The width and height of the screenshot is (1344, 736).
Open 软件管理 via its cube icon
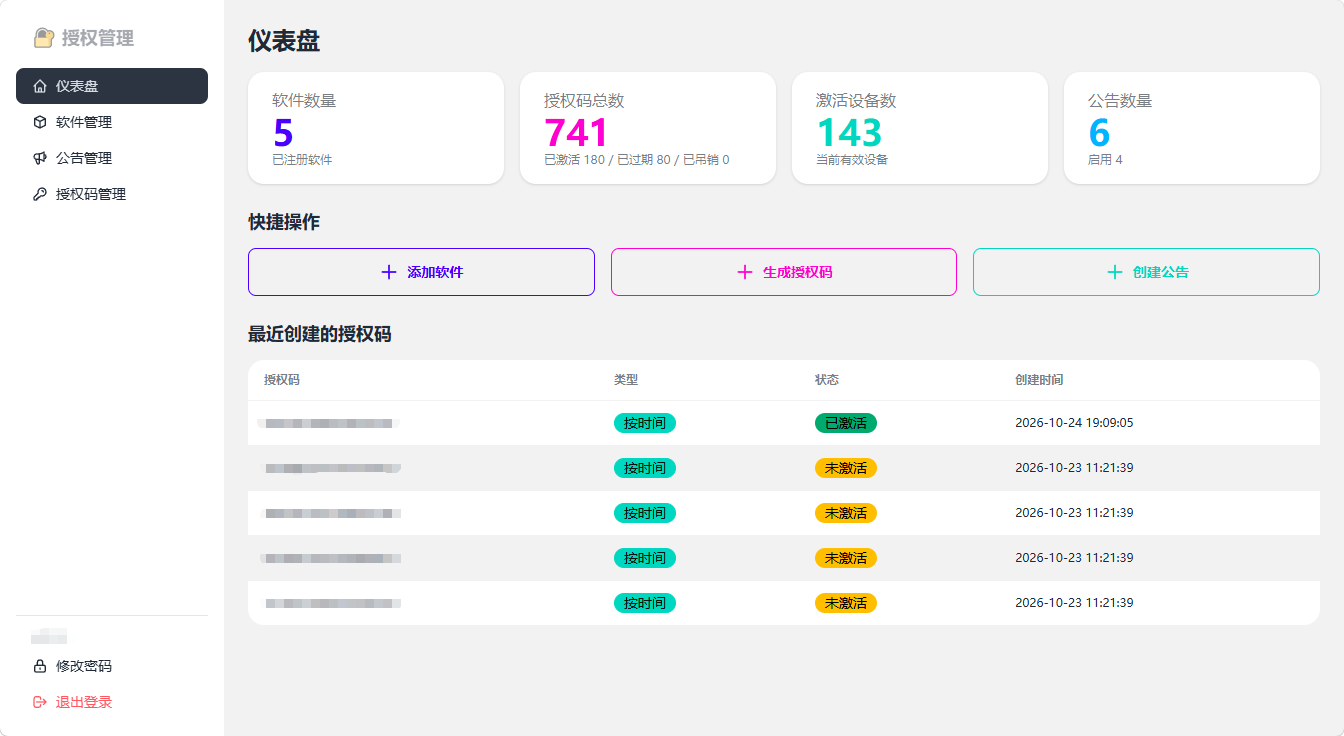40,122
